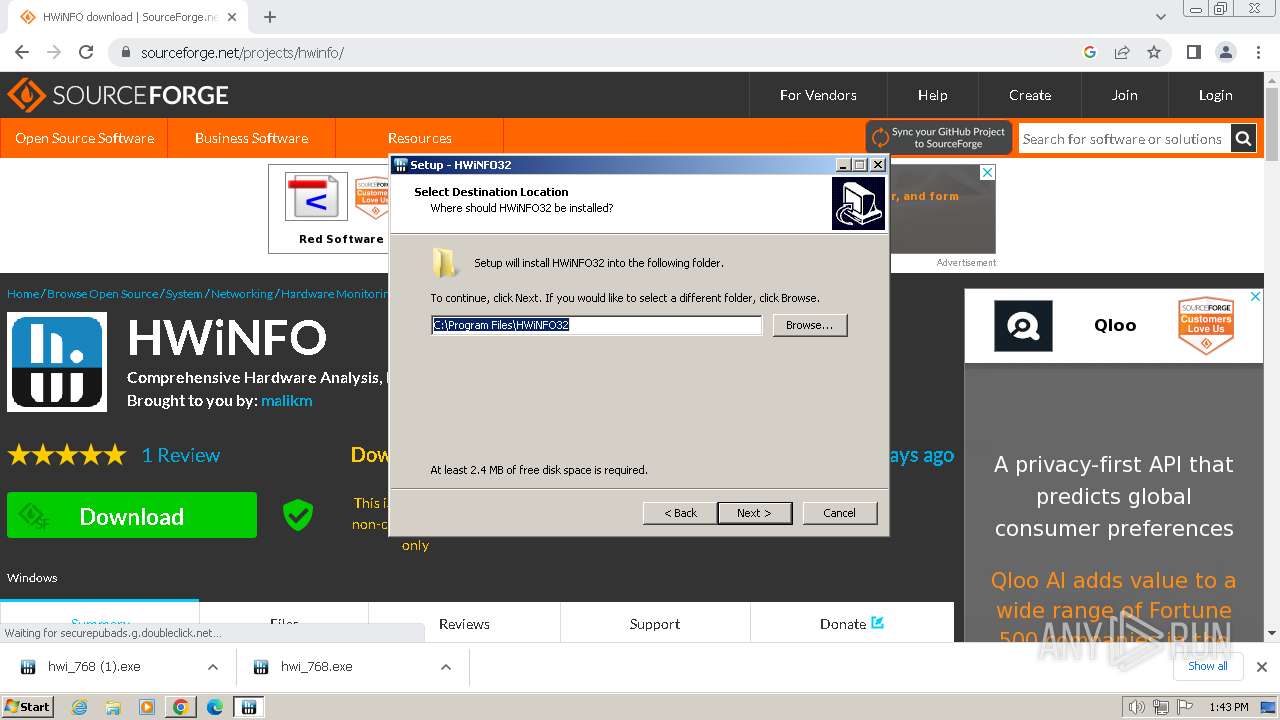
Task: Cancel the HWiNFO32 setup
Action: (840, 513)
